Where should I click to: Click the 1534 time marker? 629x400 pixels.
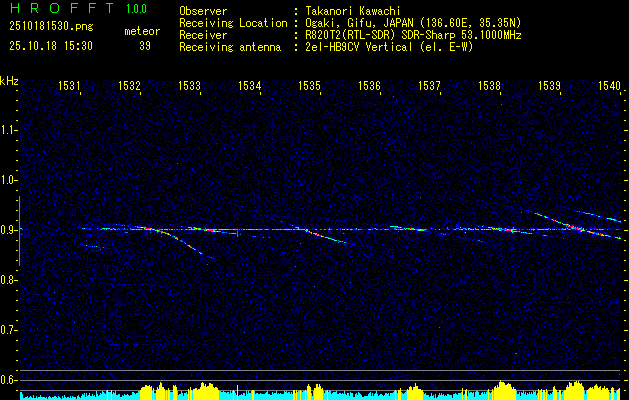(x=250, y=85)
